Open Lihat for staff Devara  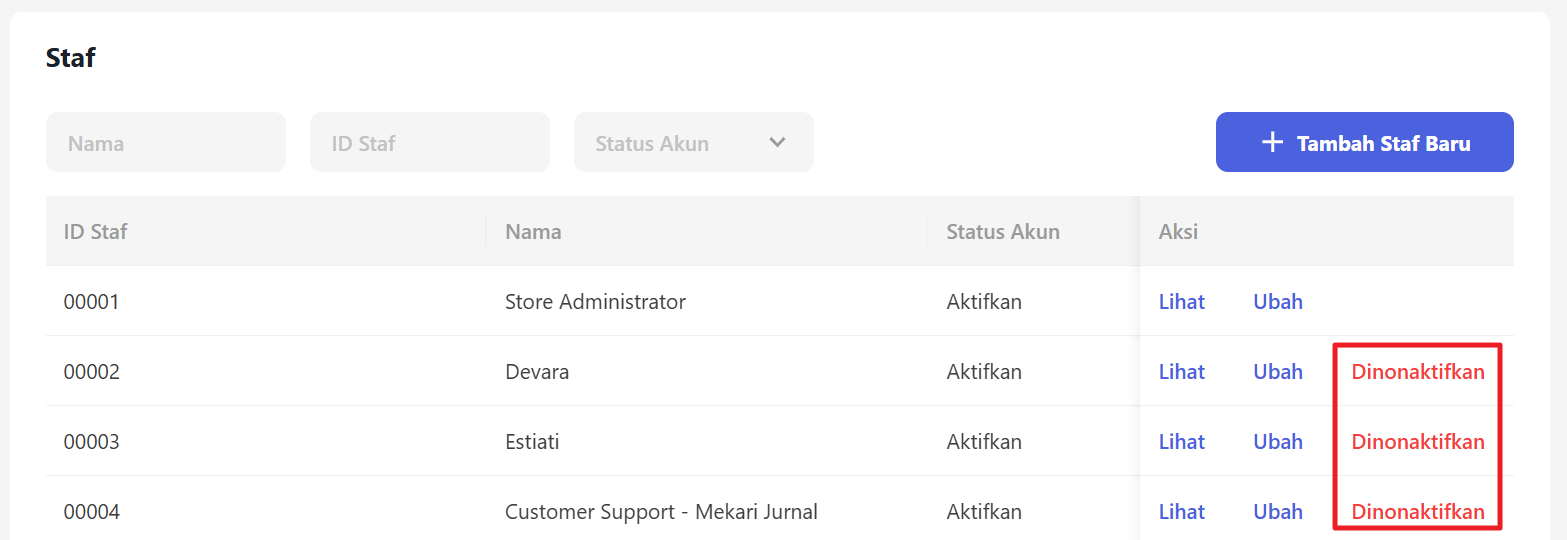1181,372
